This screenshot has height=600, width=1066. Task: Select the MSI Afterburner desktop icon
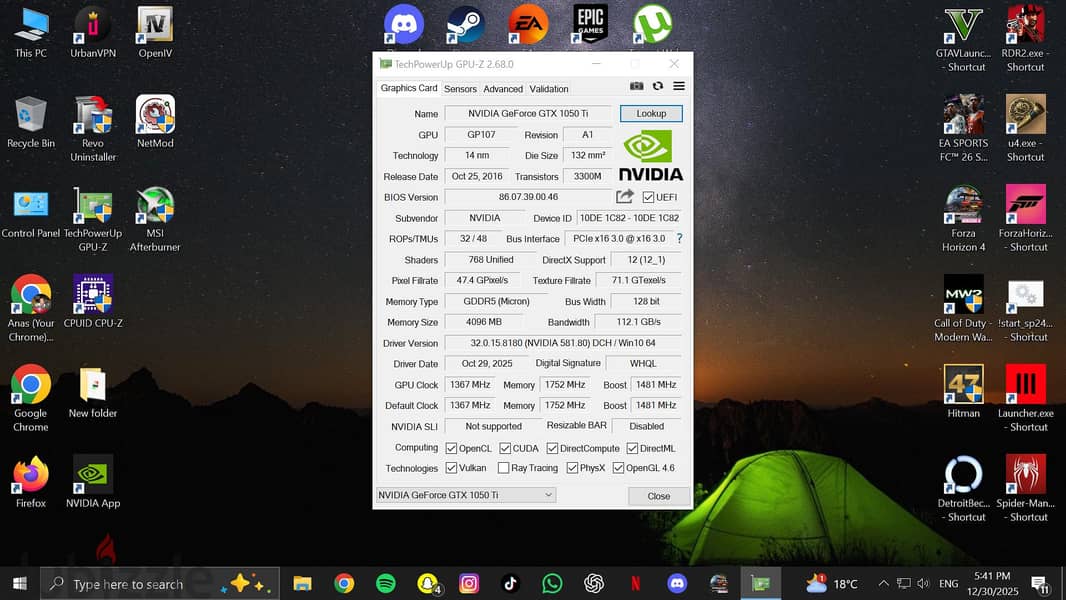pyautogui.click(x=155, y=219)
